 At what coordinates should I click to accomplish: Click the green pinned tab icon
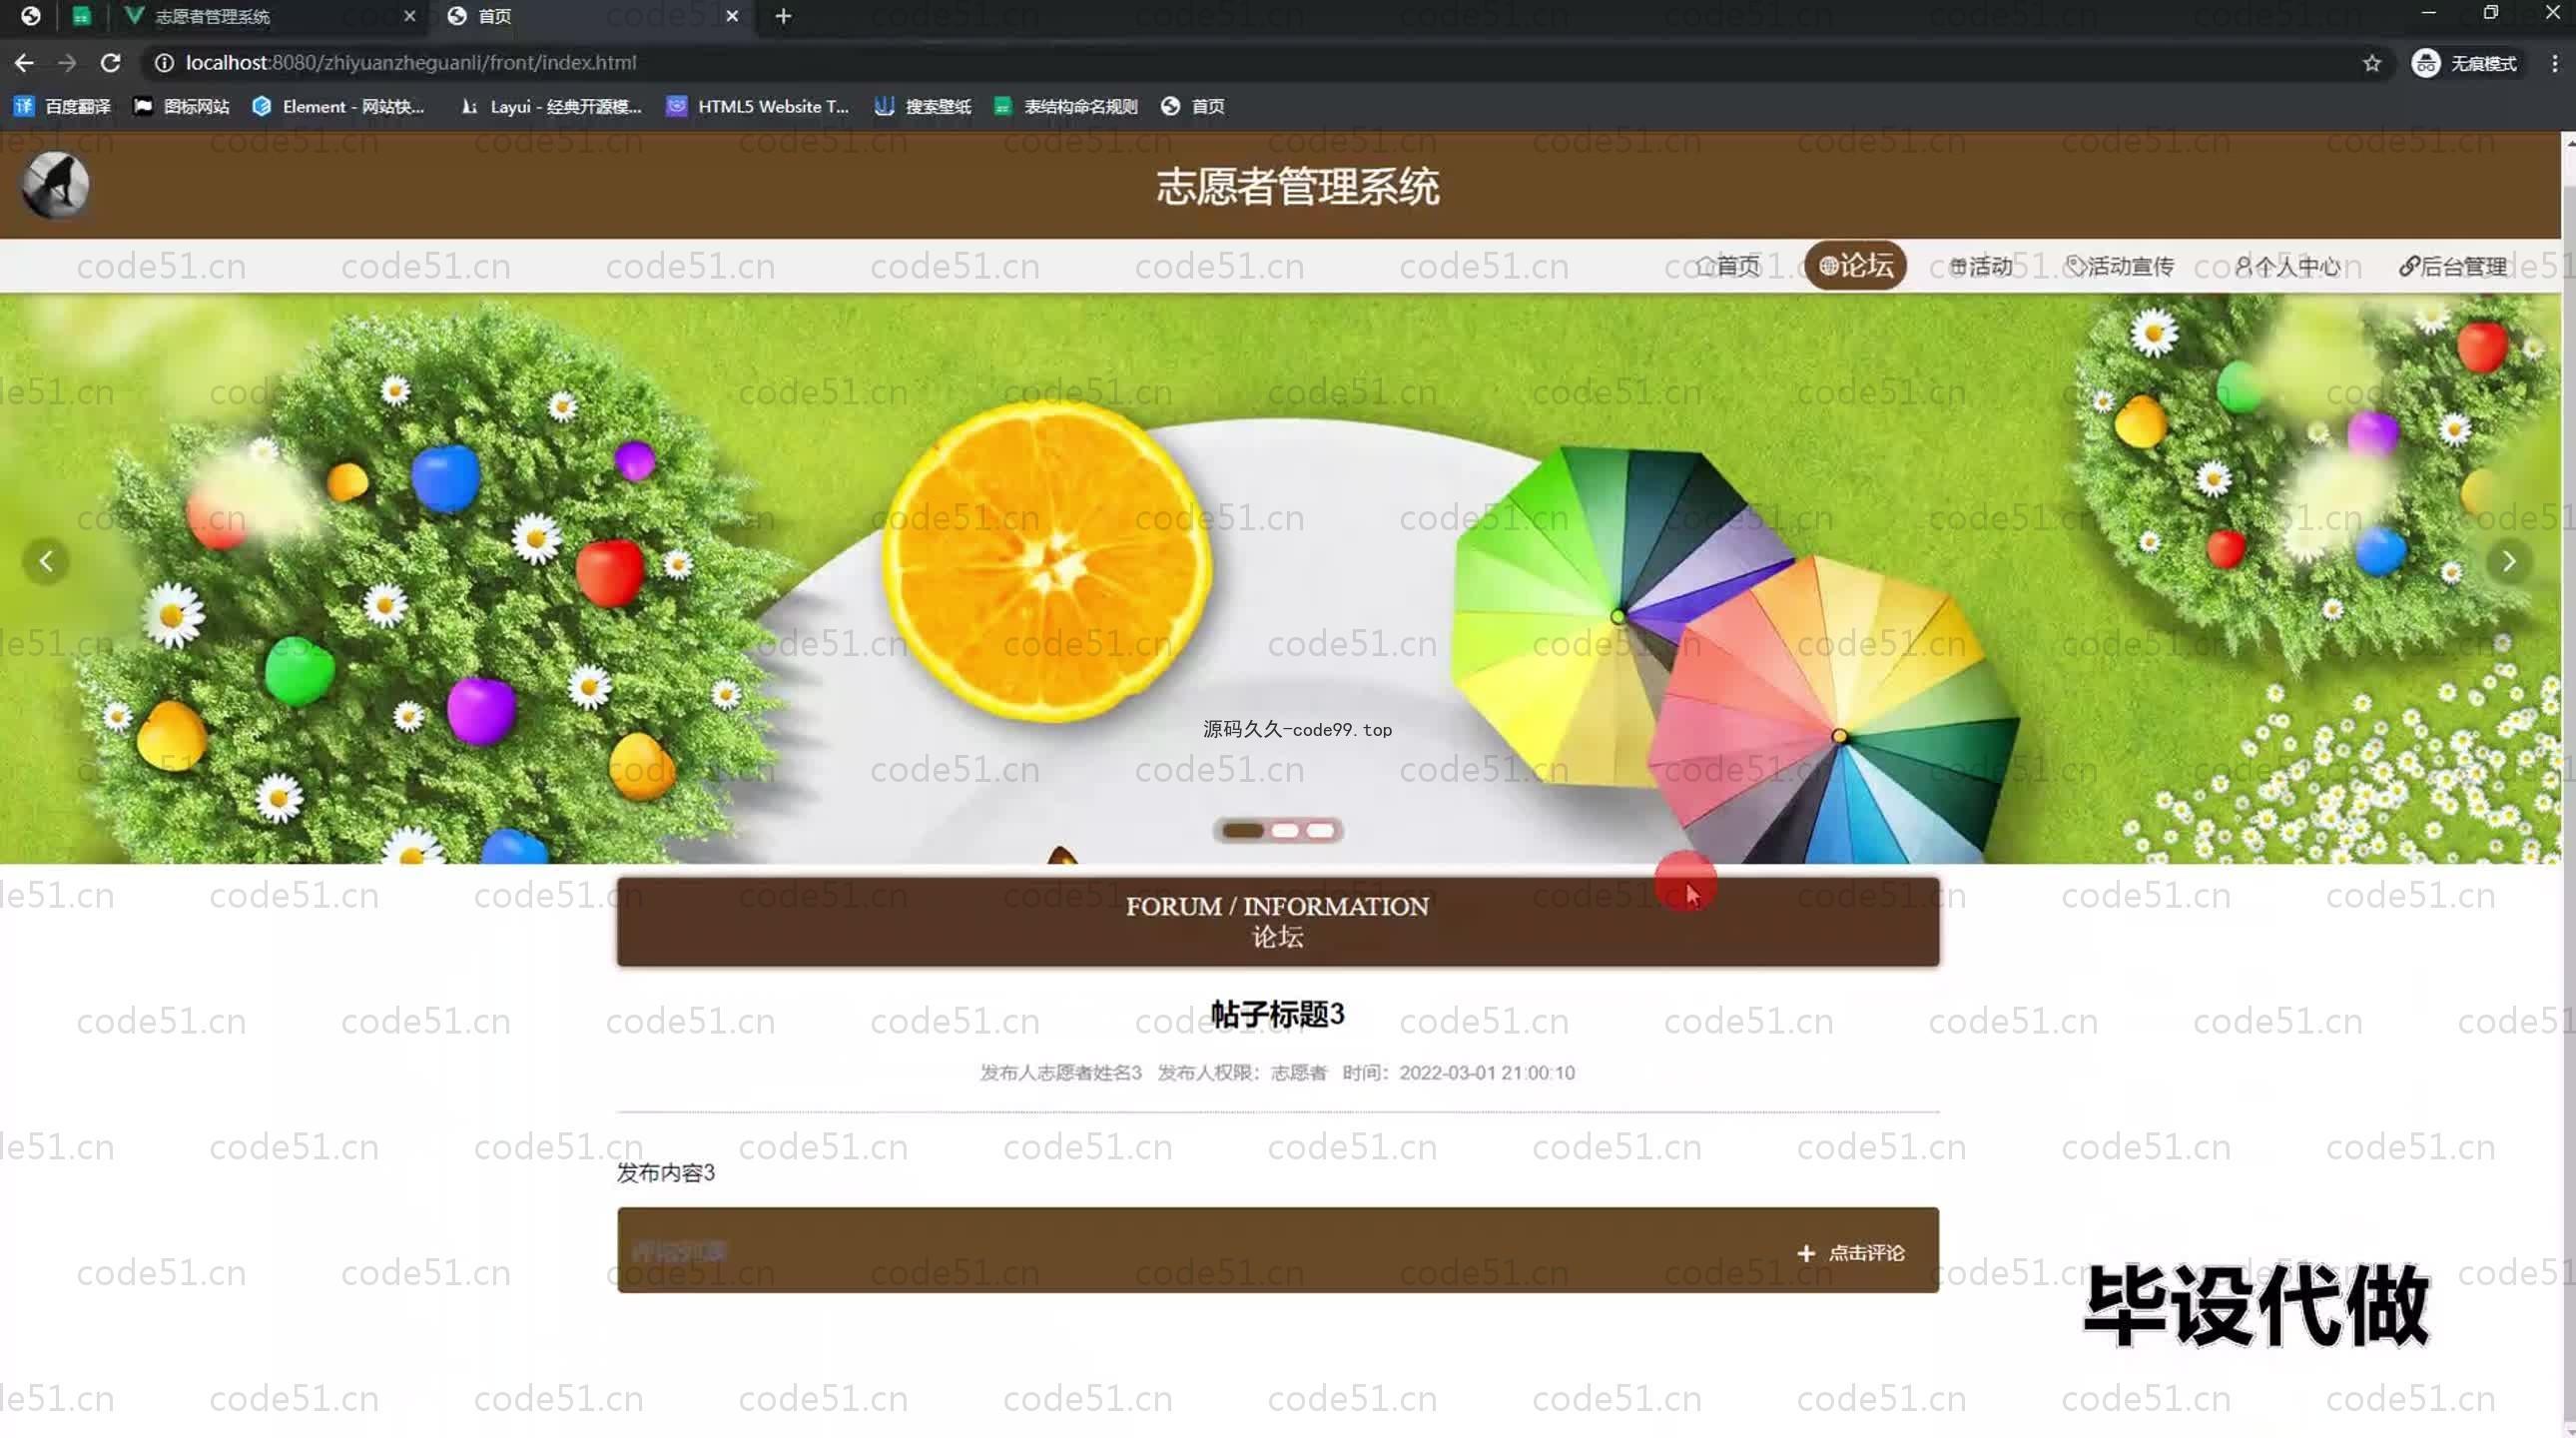(82, 16)
